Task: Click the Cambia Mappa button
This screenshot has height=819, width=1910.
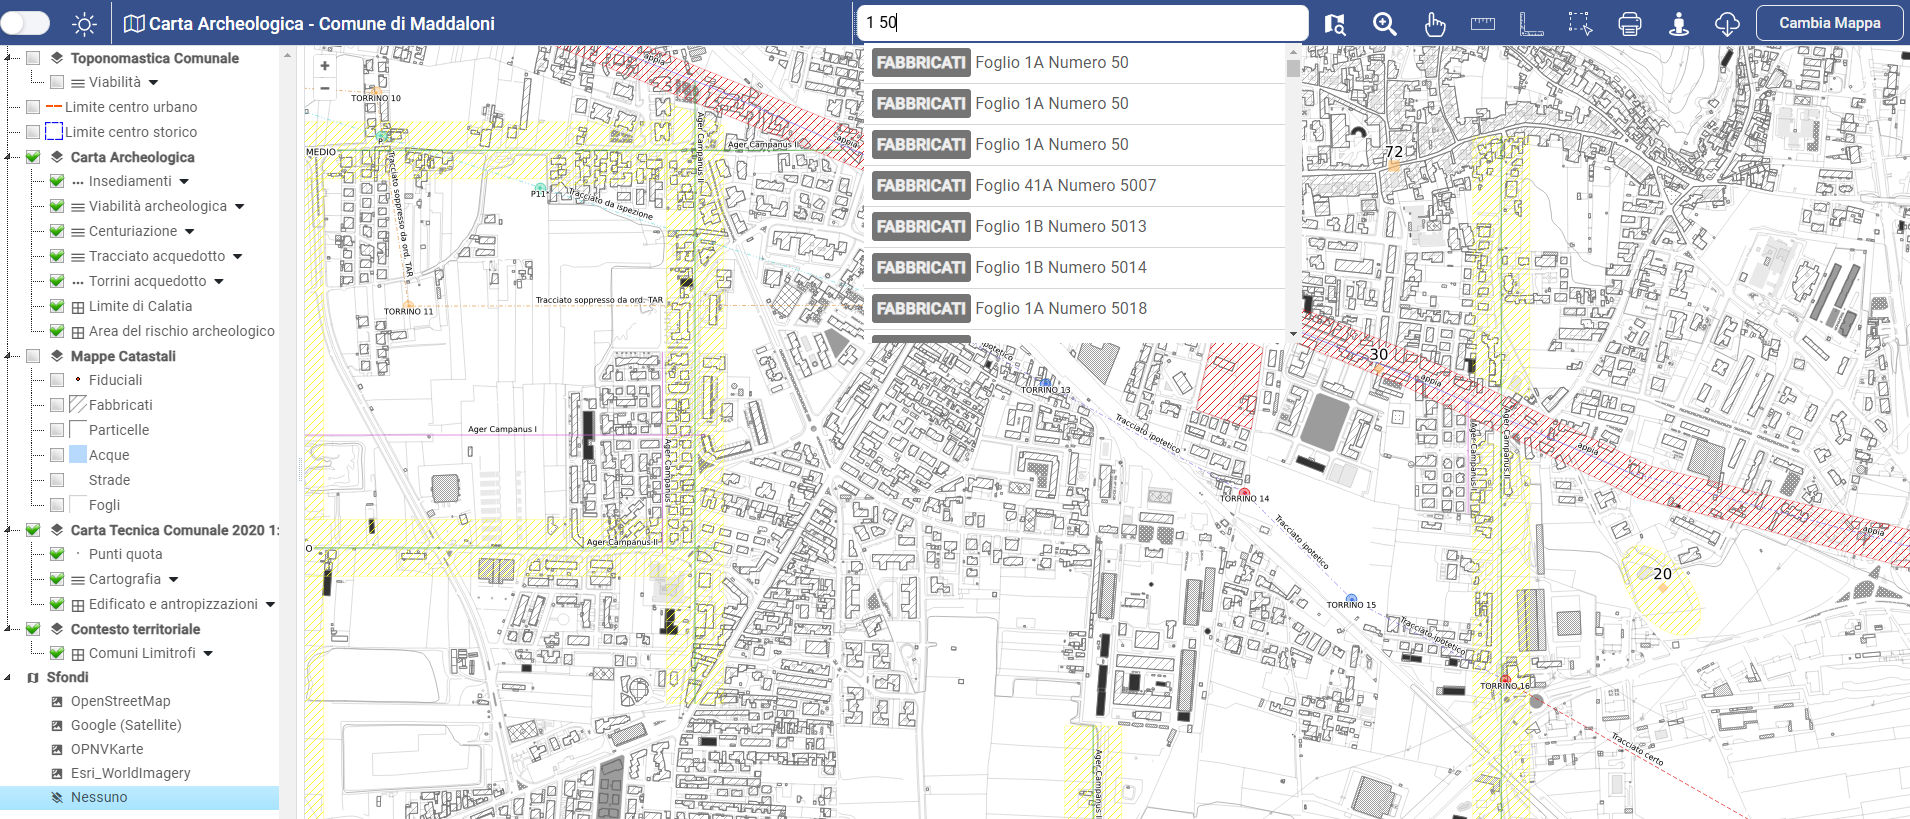Action: [1829, 23]
